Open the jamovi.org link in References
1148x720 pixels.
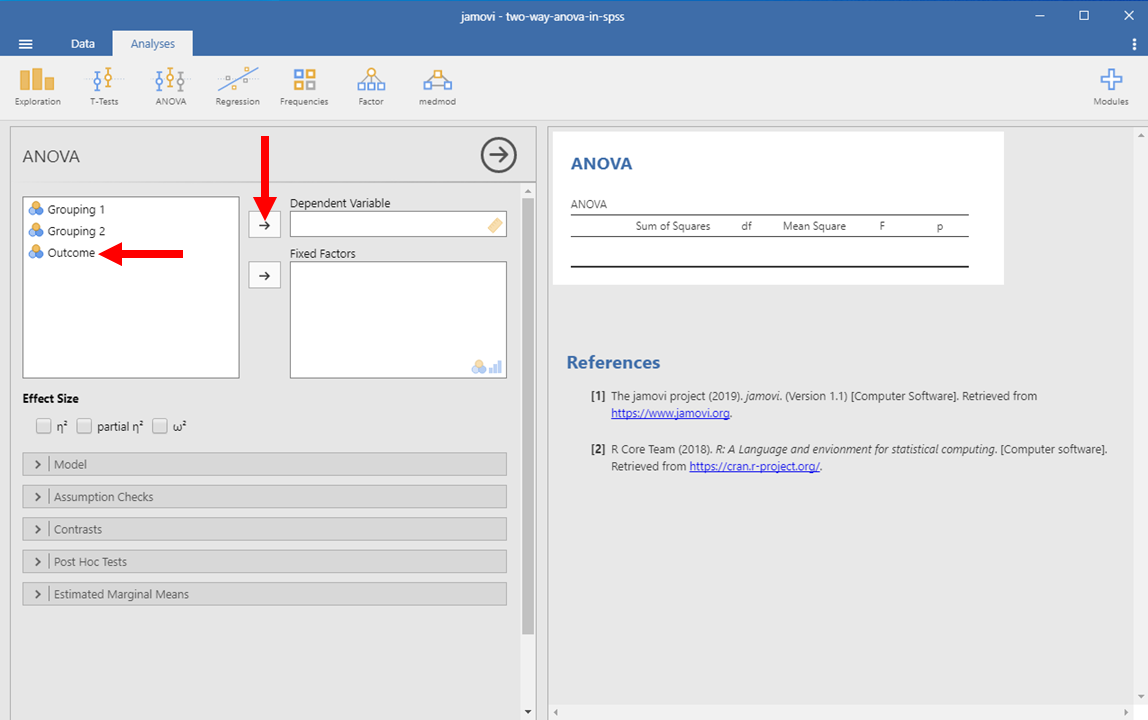tap(670, 413)
